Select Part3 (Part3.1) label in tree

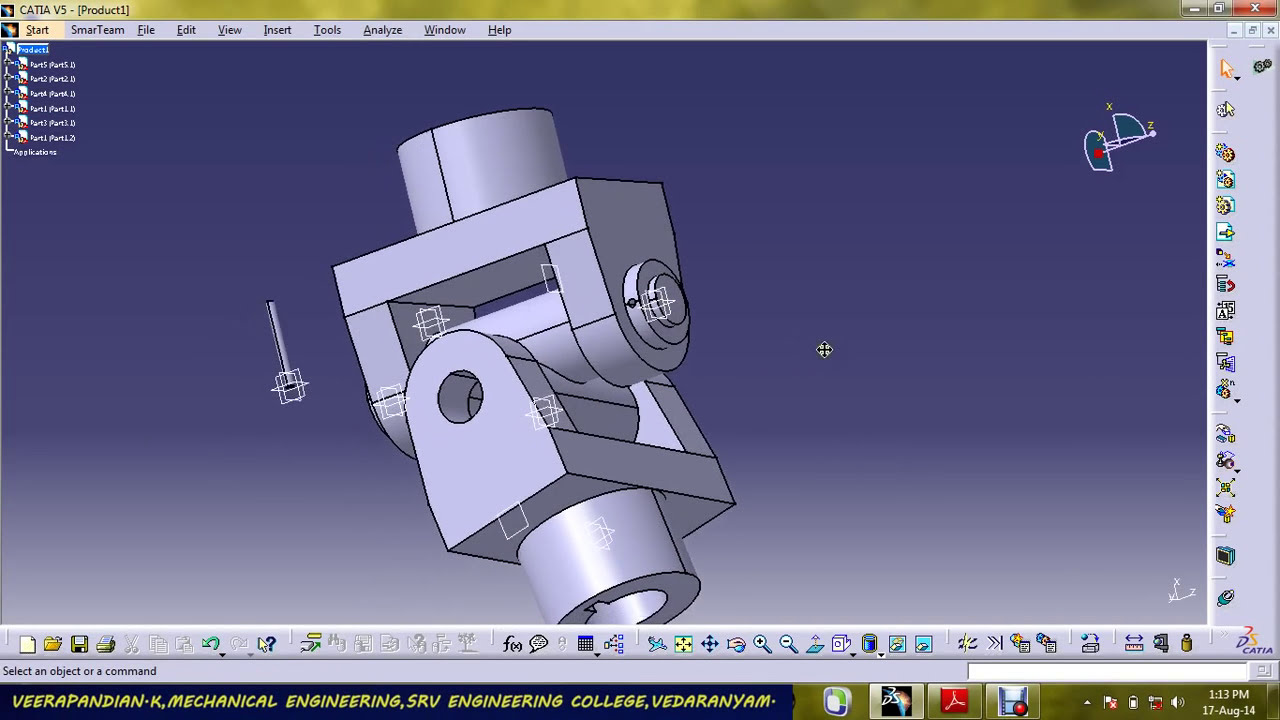point(52,123)
